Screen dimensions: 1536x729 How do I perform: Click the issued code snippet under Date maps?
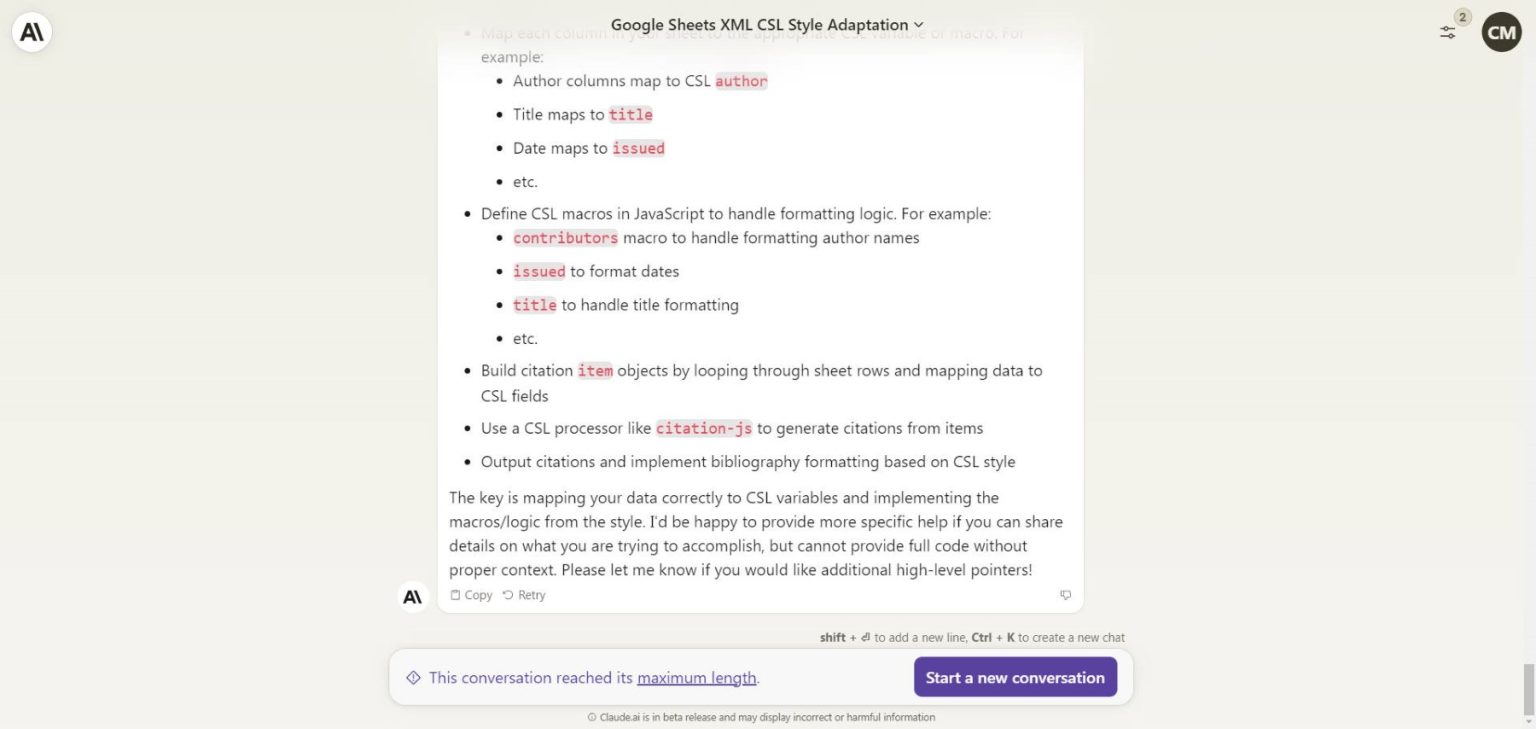click(x=638, y=148)
